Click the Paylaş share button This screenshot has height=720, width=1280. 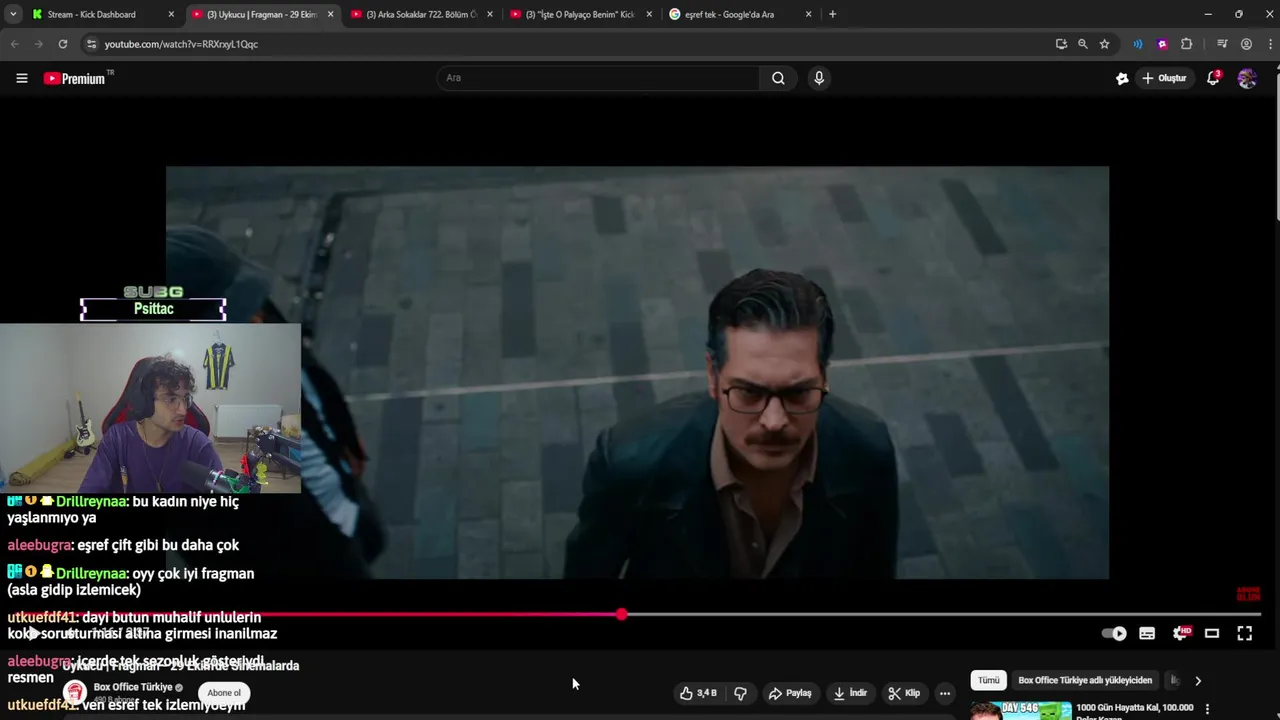790,693
